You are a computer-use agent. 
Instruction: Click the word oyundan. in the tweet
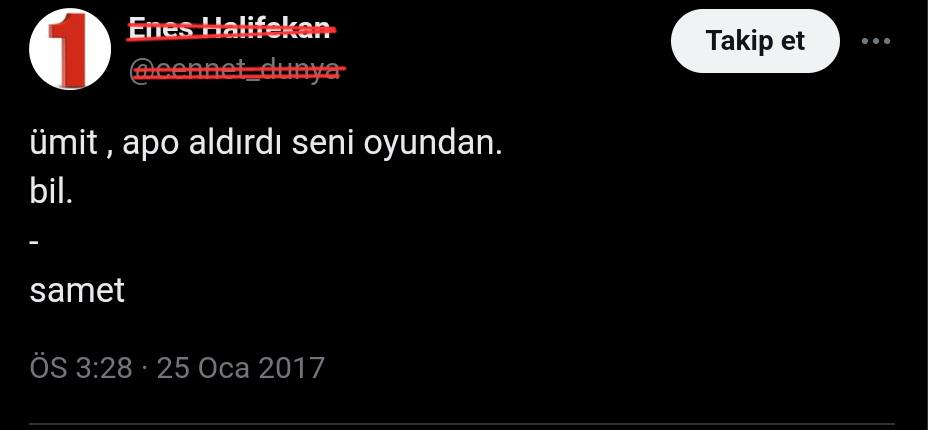coord(433,146)
